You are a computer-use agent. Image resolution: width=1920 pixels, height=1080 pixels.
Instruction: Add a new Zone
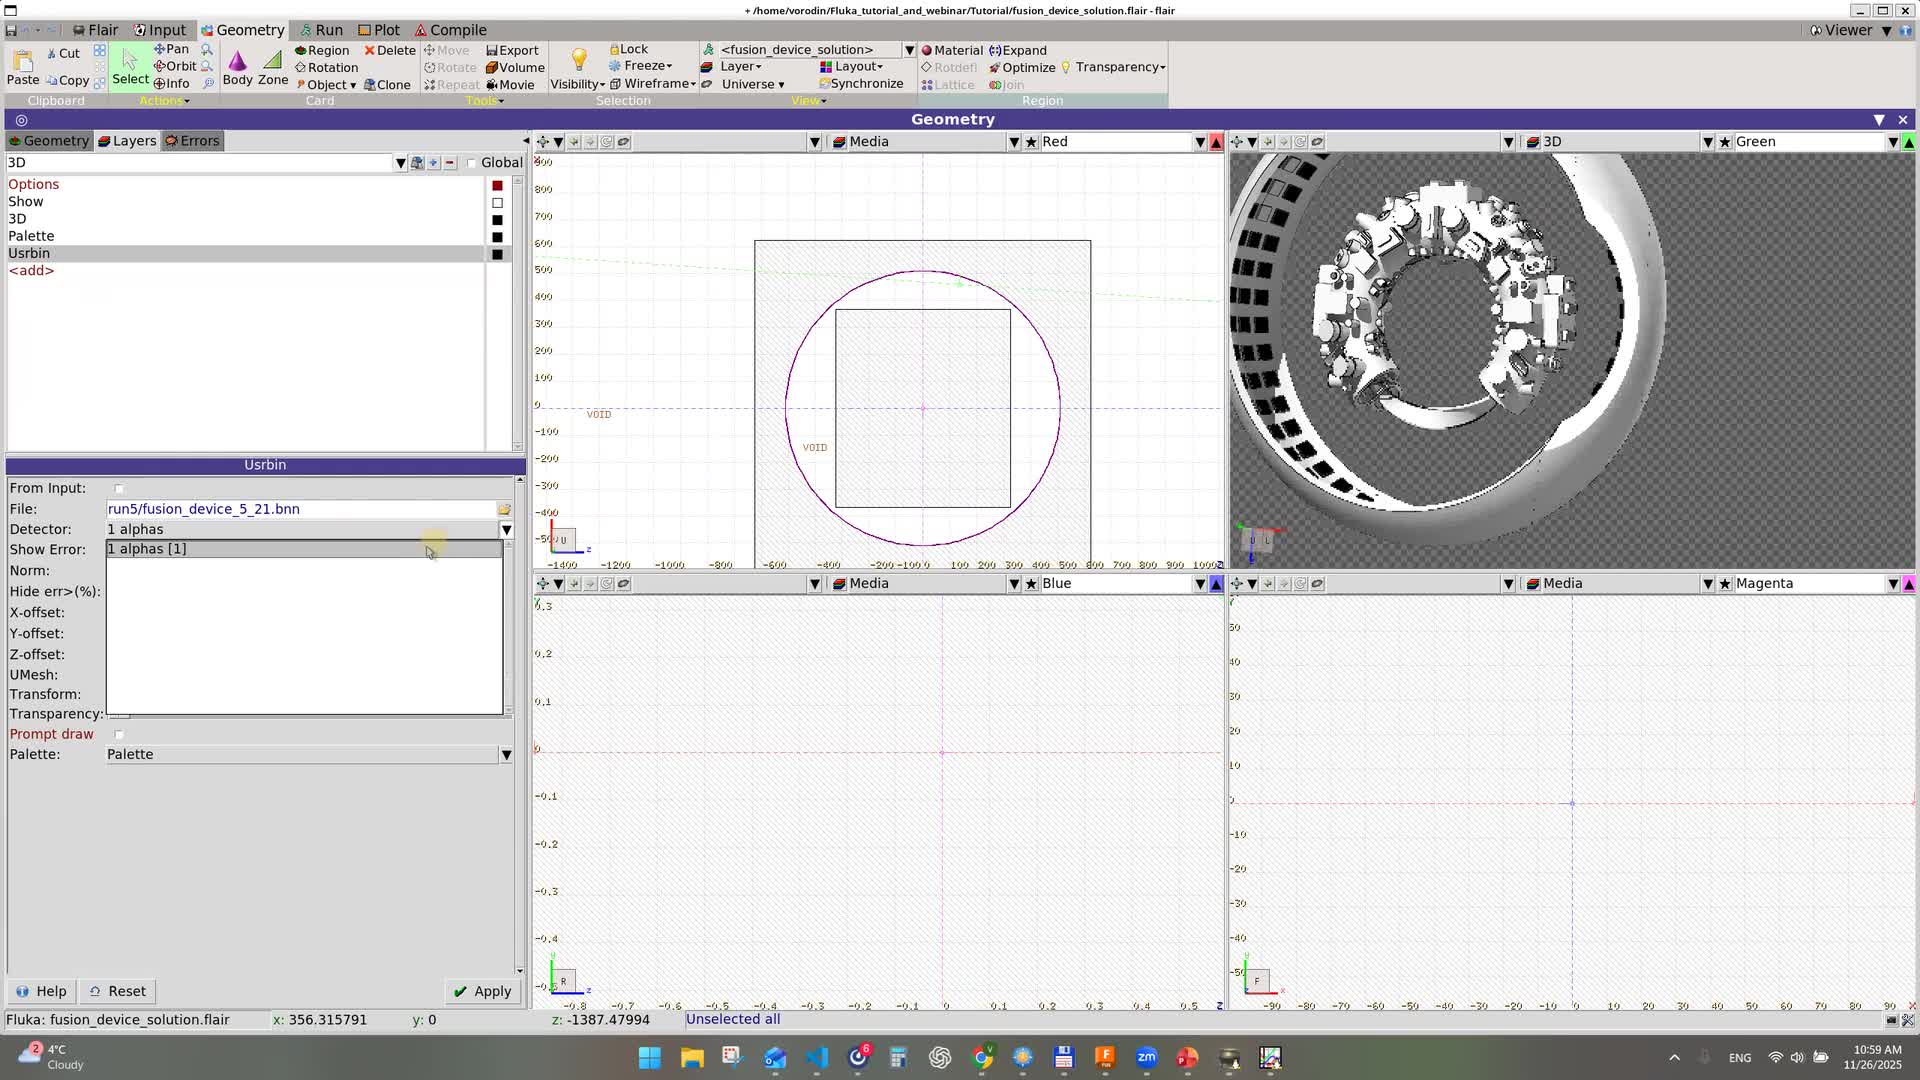tap(272, 67)
